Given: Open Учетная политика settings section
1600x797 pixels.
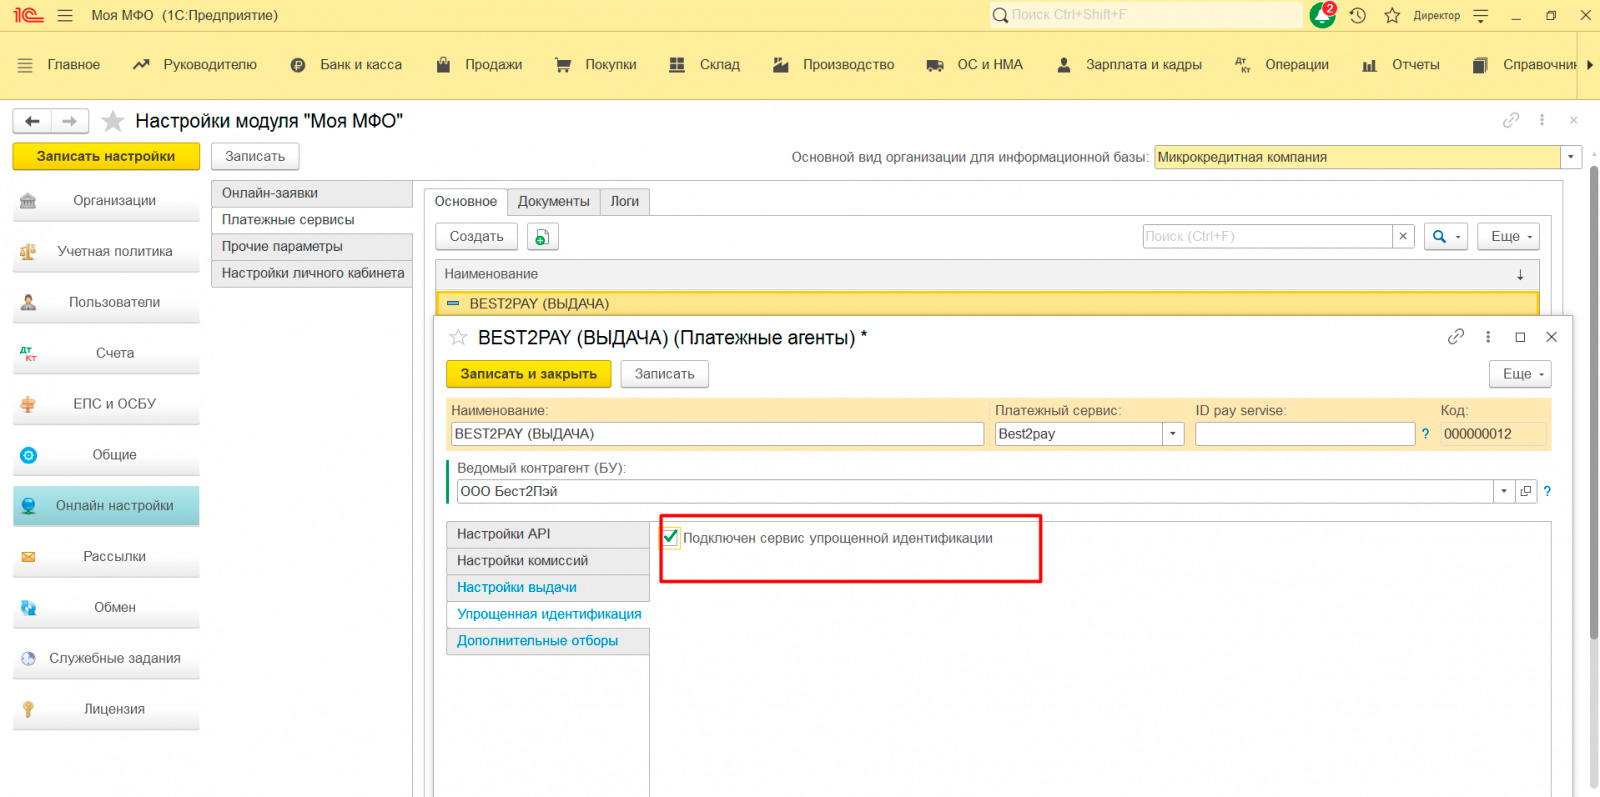Looking at the screenshot, I should pos(106,252).
